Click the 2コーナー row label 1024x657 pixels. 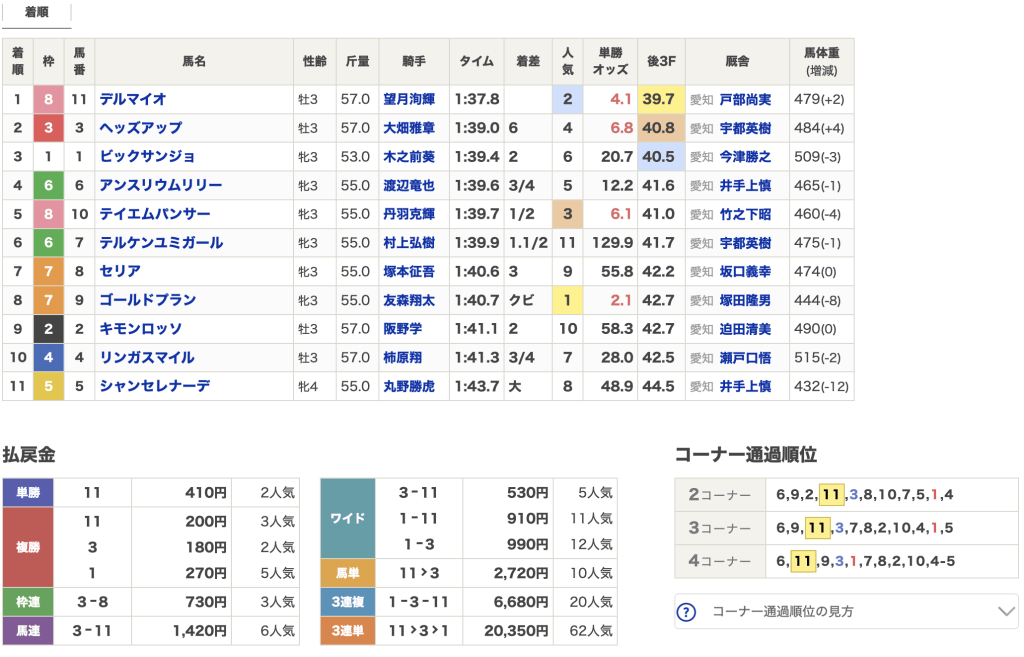coord(720,494)
